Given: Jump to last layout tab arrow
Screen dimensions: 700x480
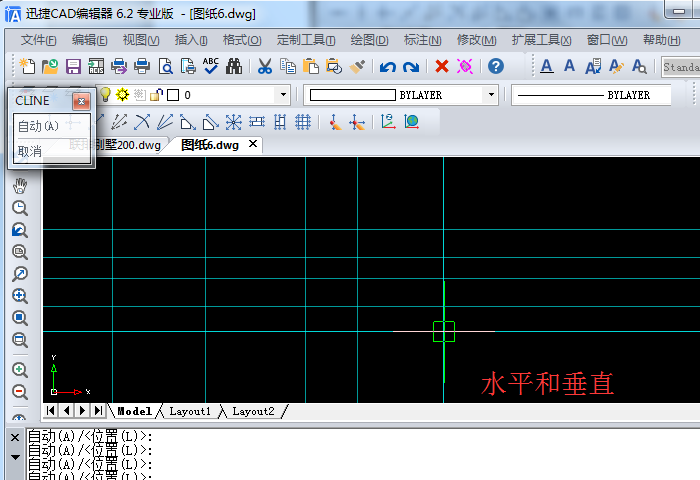Looking at the screenshot, I should tap(98, 410).
